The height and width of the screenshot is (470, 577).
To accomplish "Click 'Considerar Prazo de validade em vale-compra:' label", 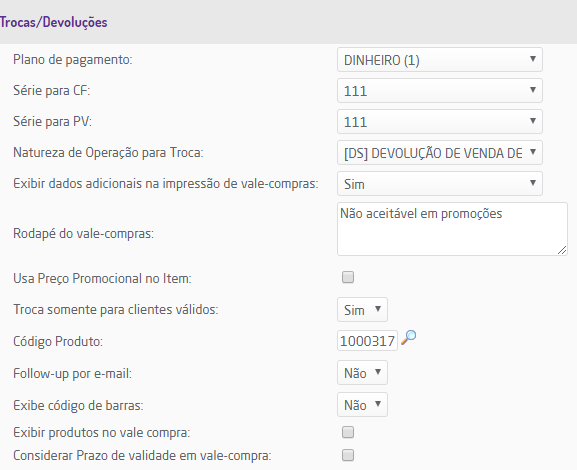I will [142, 456].
